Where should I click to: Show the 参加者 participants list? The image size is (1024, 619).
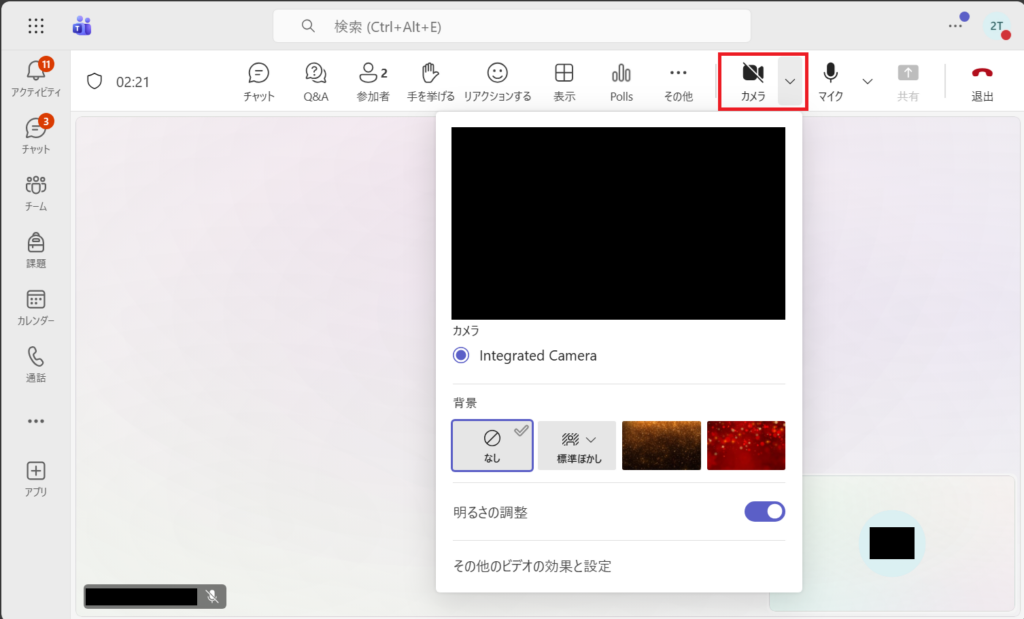coord(372,81)
